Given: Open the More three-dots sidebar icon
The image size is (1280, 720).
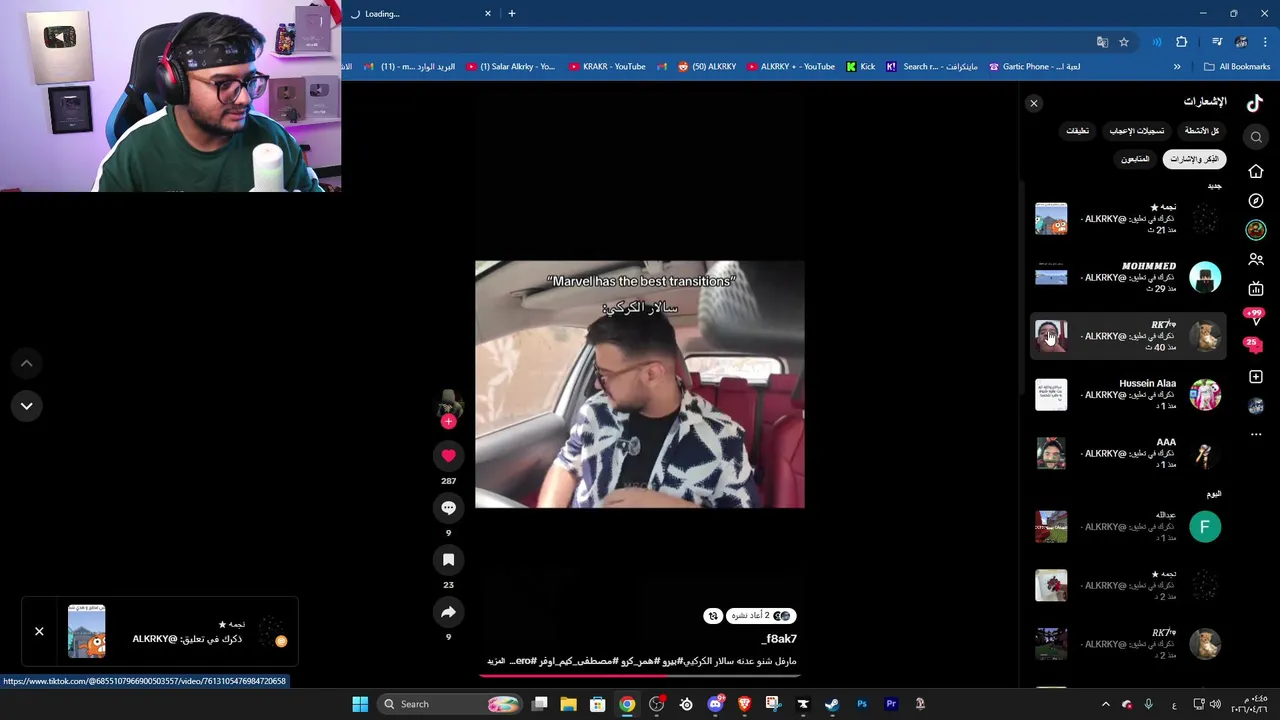Looking at the screenshot, I should click(1256, 434).
